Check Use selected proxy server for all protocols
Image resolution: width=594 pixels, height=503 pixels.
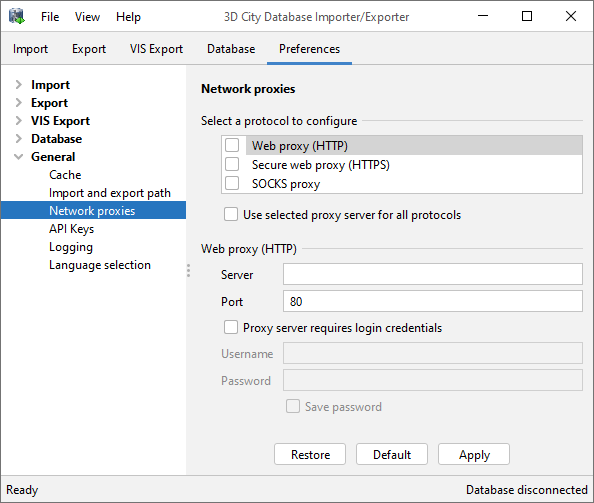pyautogui.click(x=231, y=214)
